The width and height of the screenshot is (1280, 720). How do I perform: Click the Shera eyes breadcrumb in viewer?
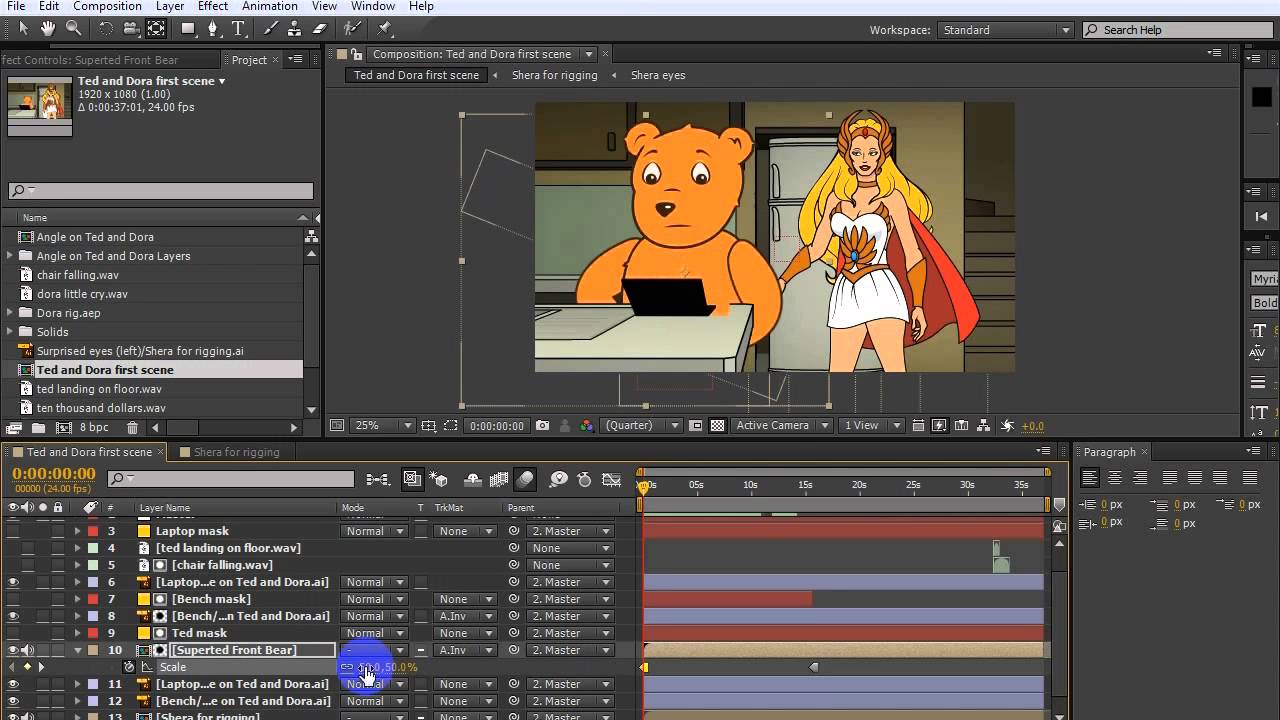(x=658, y=75)
